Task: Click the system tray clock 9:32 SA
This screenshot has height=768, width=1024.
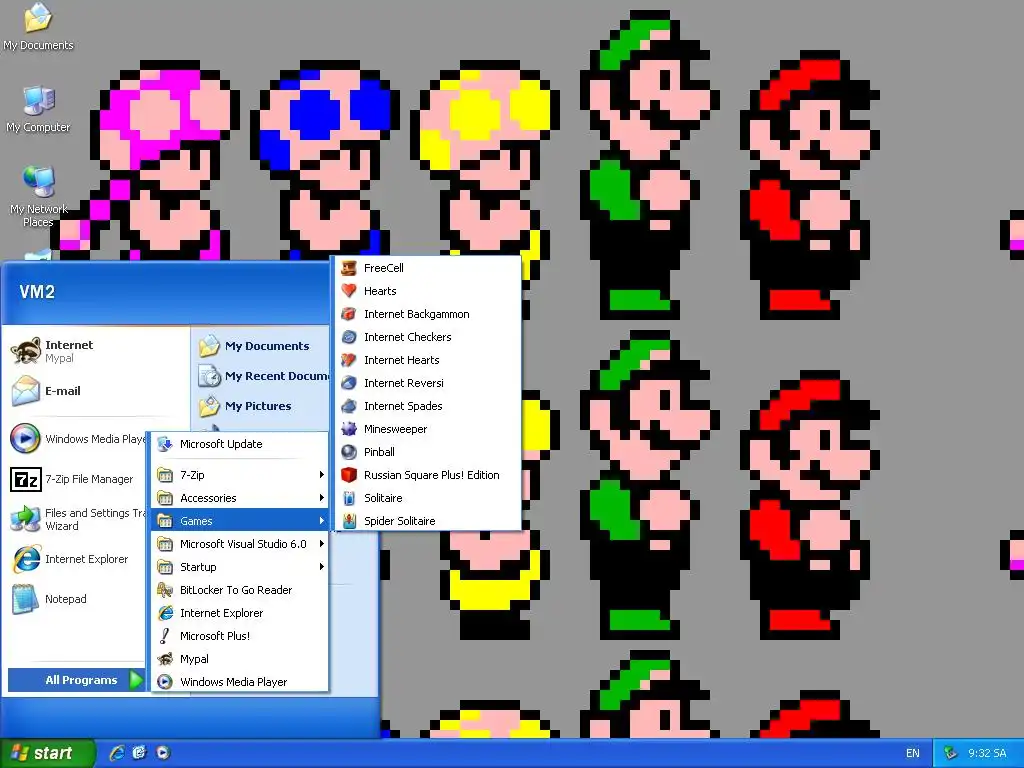Action: pos(987,753)
